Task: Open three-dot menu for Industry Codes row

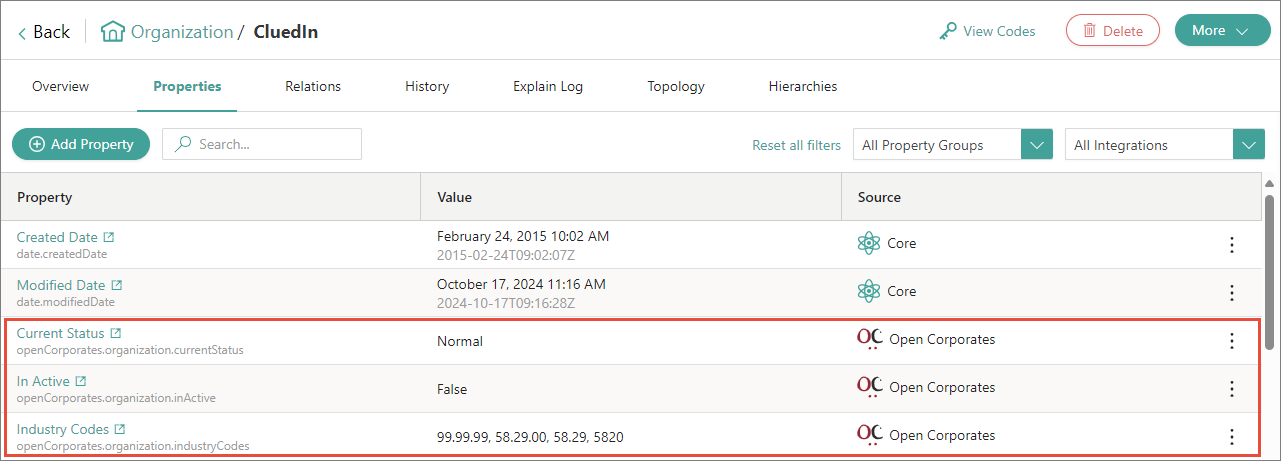Action: point(1232,437)
